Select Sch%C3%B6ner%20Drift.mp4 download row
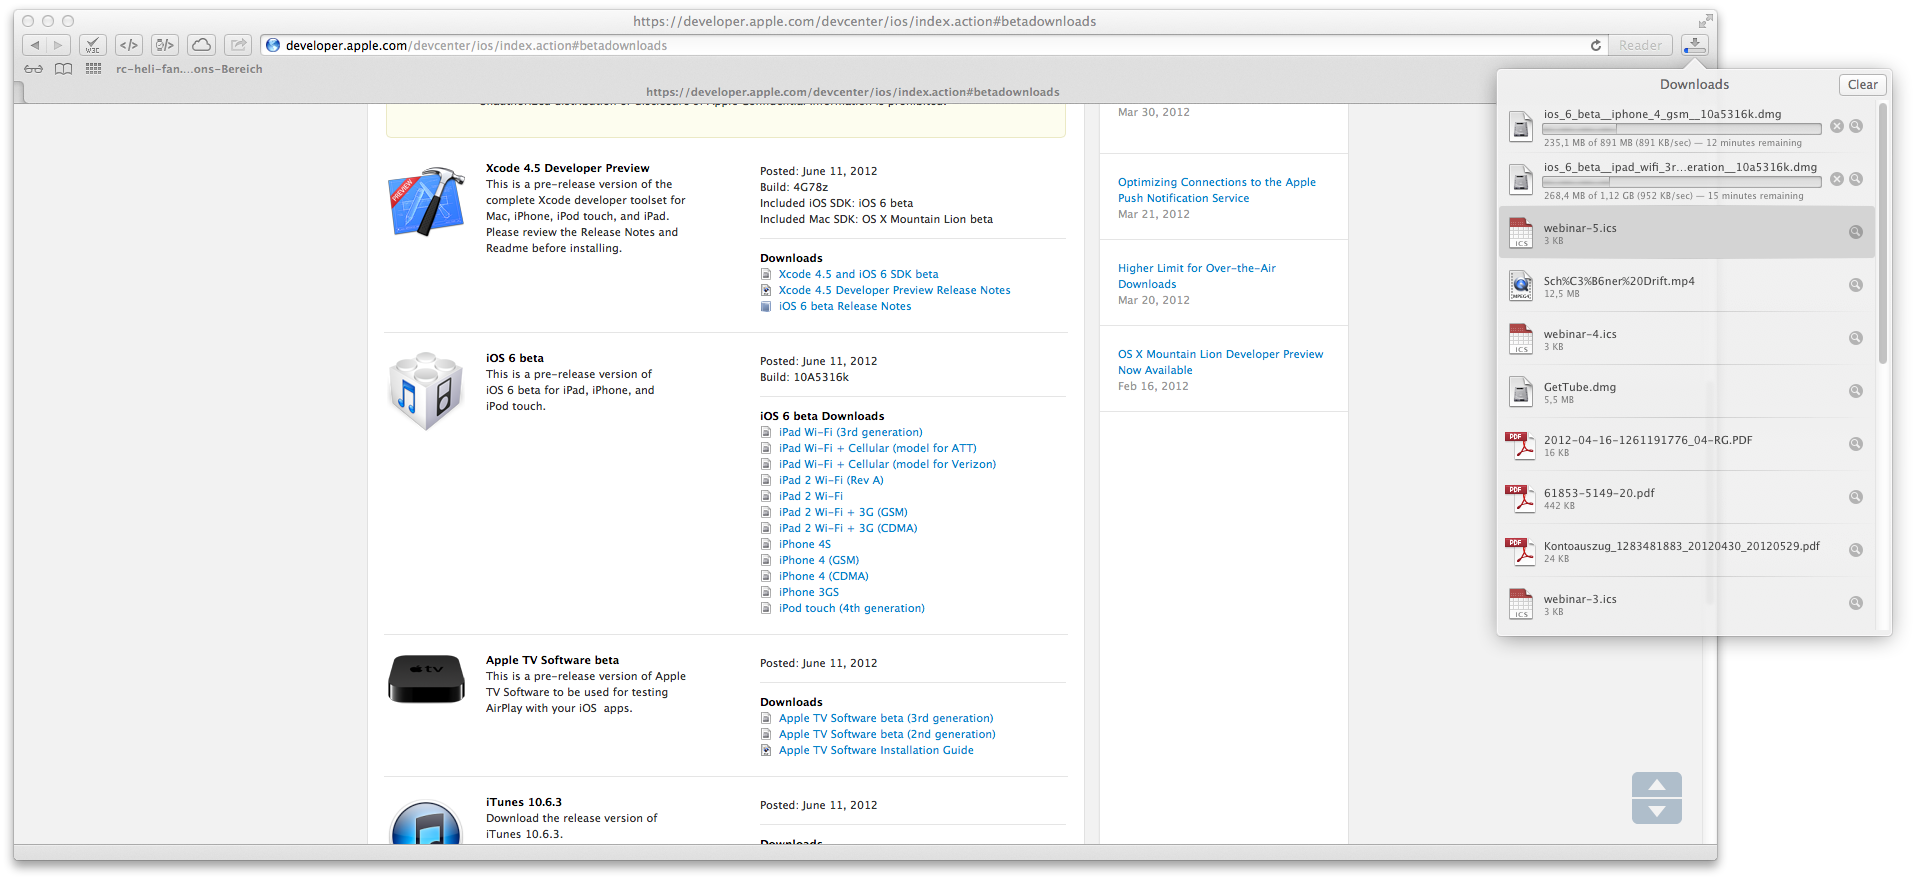The width and height of the screenshot is (1929, 880). (1686, 286)
